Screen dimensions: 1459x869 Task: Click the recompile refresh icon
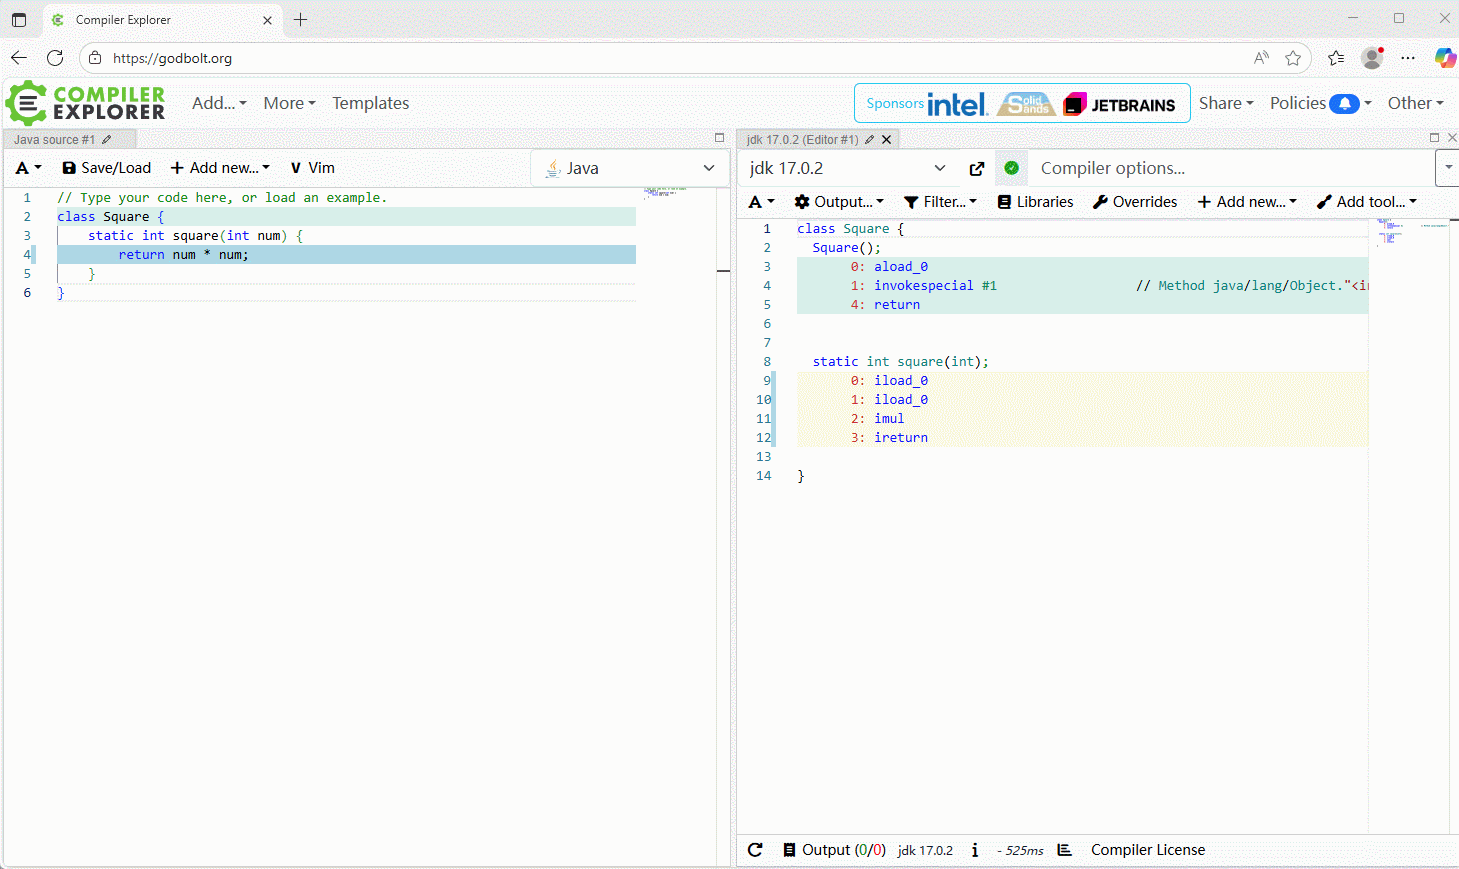coord(755,850)
